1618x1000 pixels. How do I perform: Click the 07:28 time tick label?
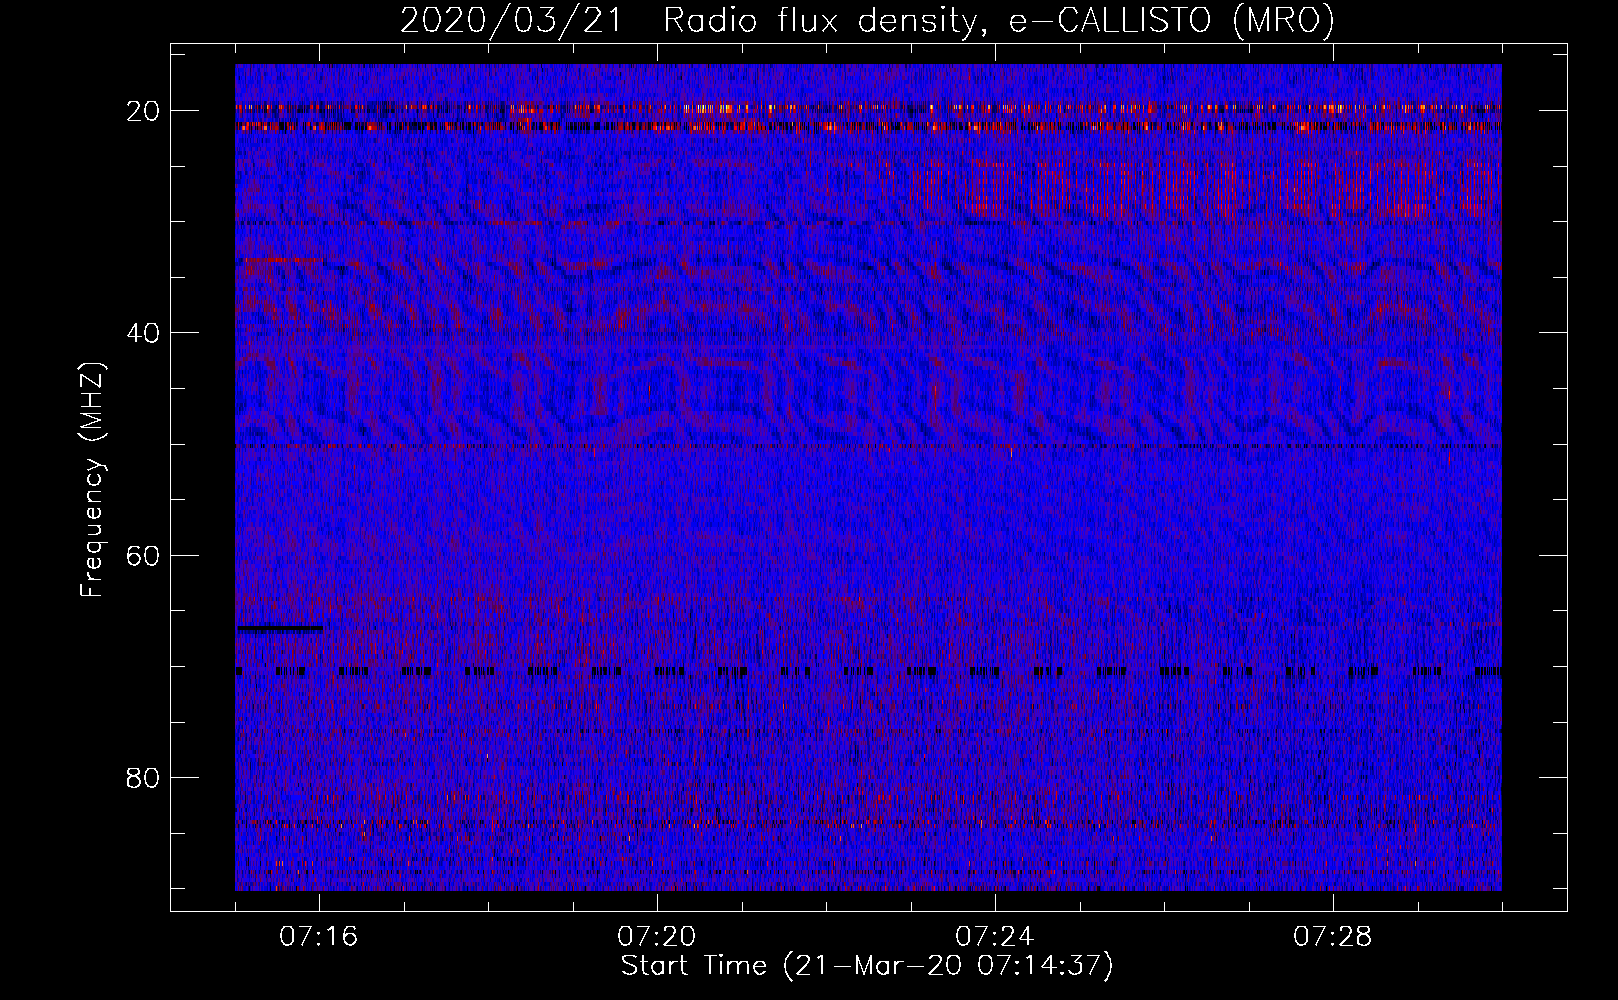[x=1333, y=937]
